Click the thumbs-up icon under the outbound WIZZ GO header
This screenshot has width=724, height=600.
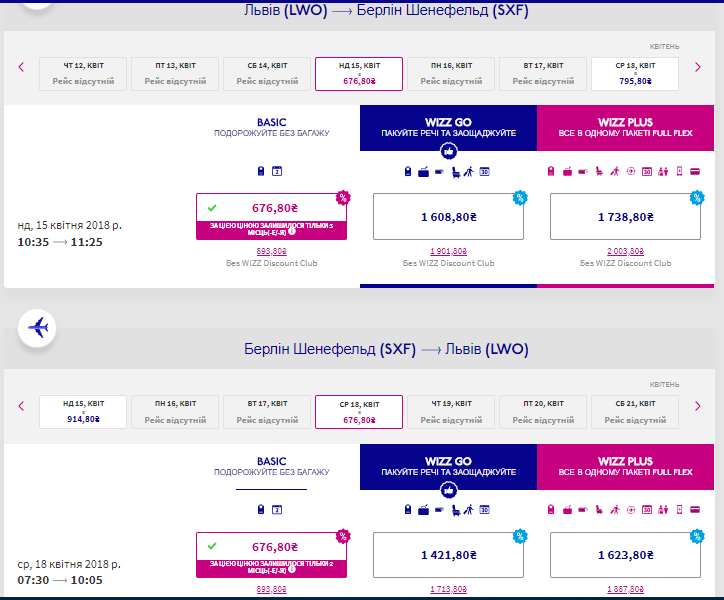click(448, 151)
